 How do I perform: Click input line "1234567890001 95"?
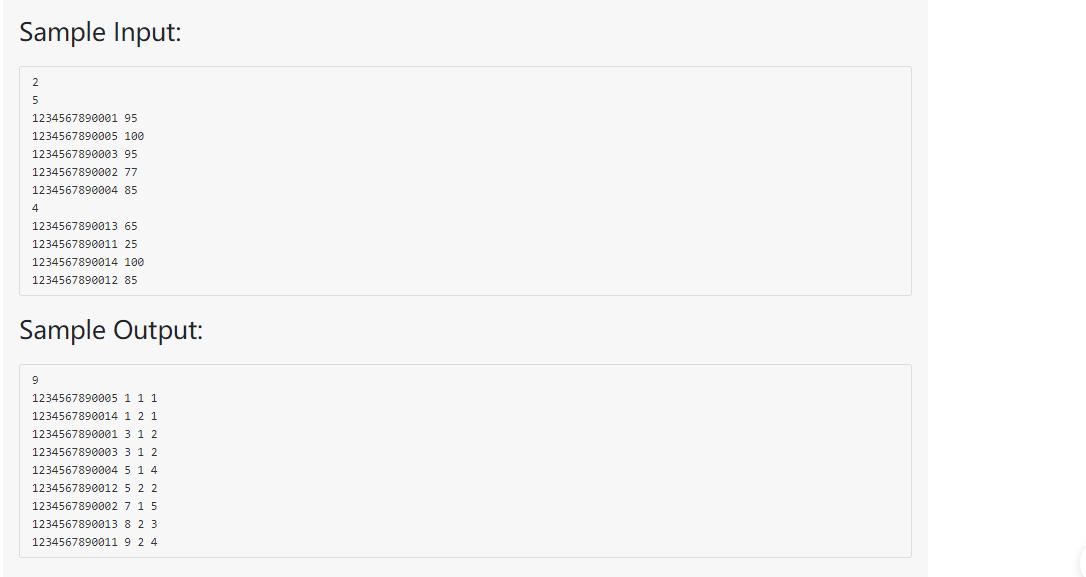click(x=85, y=118)
